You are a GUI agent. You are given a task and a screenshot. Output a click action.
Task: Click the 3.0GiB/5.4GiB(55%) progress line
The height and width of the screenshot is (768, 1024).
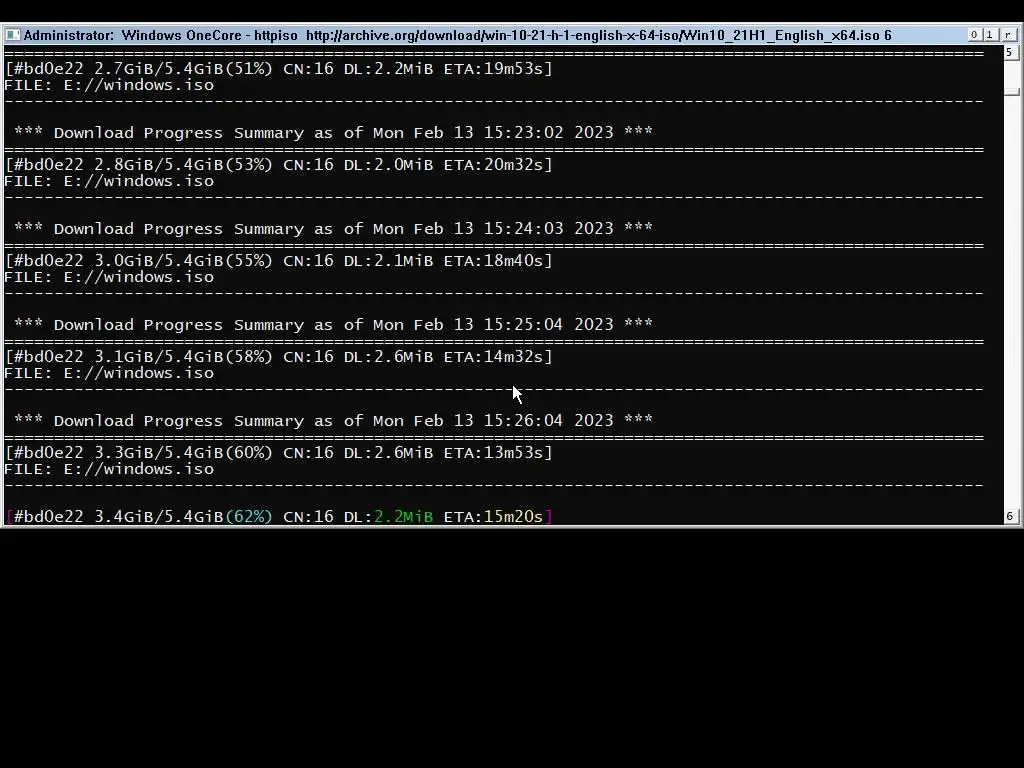[279, 261]
